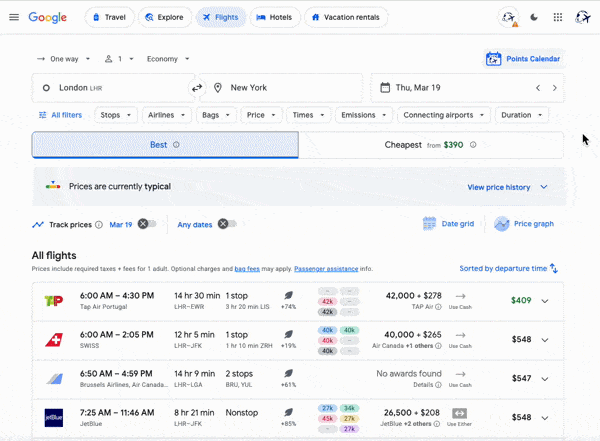600x441 pixels.
Task: Open the Emissions filter dropdown
Action: pos(364,115)
